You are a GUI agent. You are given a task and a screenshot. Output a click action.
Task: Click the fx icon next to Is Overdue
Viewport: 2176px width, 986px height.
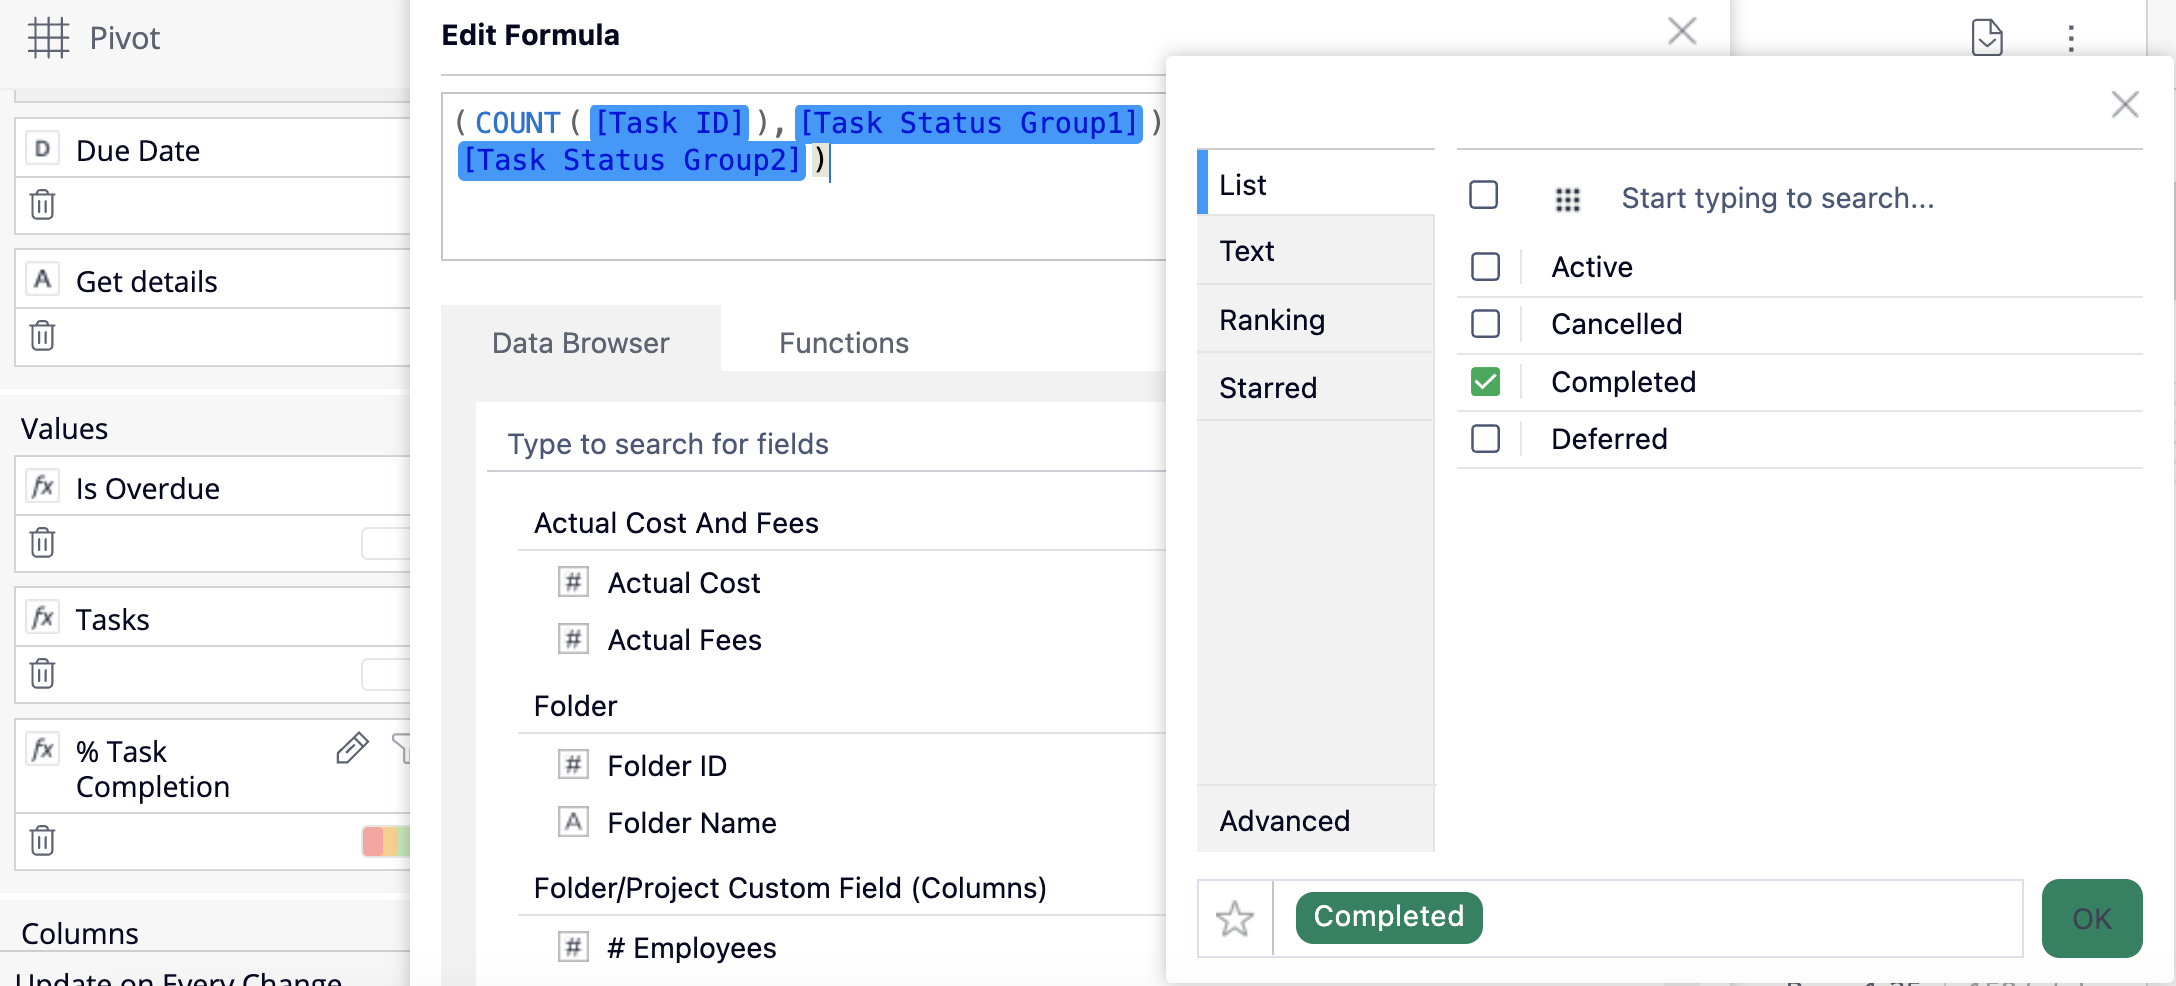point(42,487)
